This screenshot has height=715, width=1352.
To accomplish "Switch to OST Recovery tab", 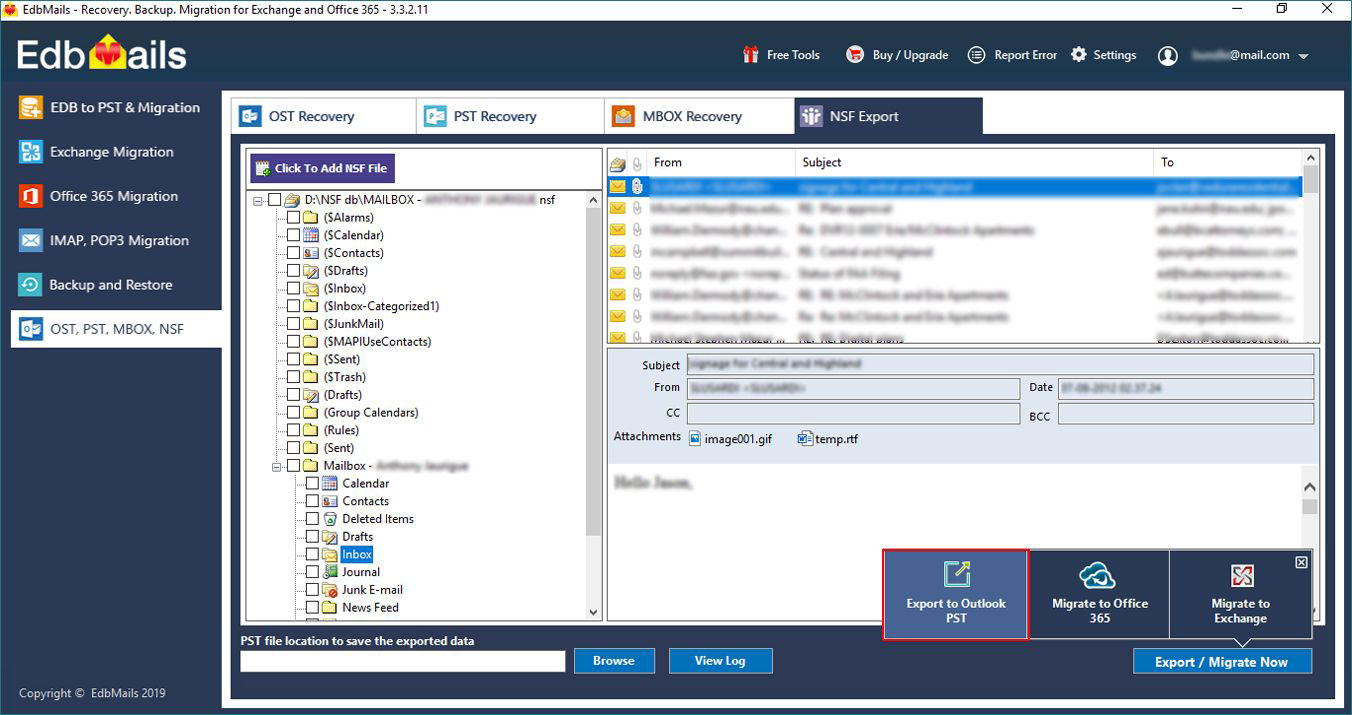I will coord(324,116).
